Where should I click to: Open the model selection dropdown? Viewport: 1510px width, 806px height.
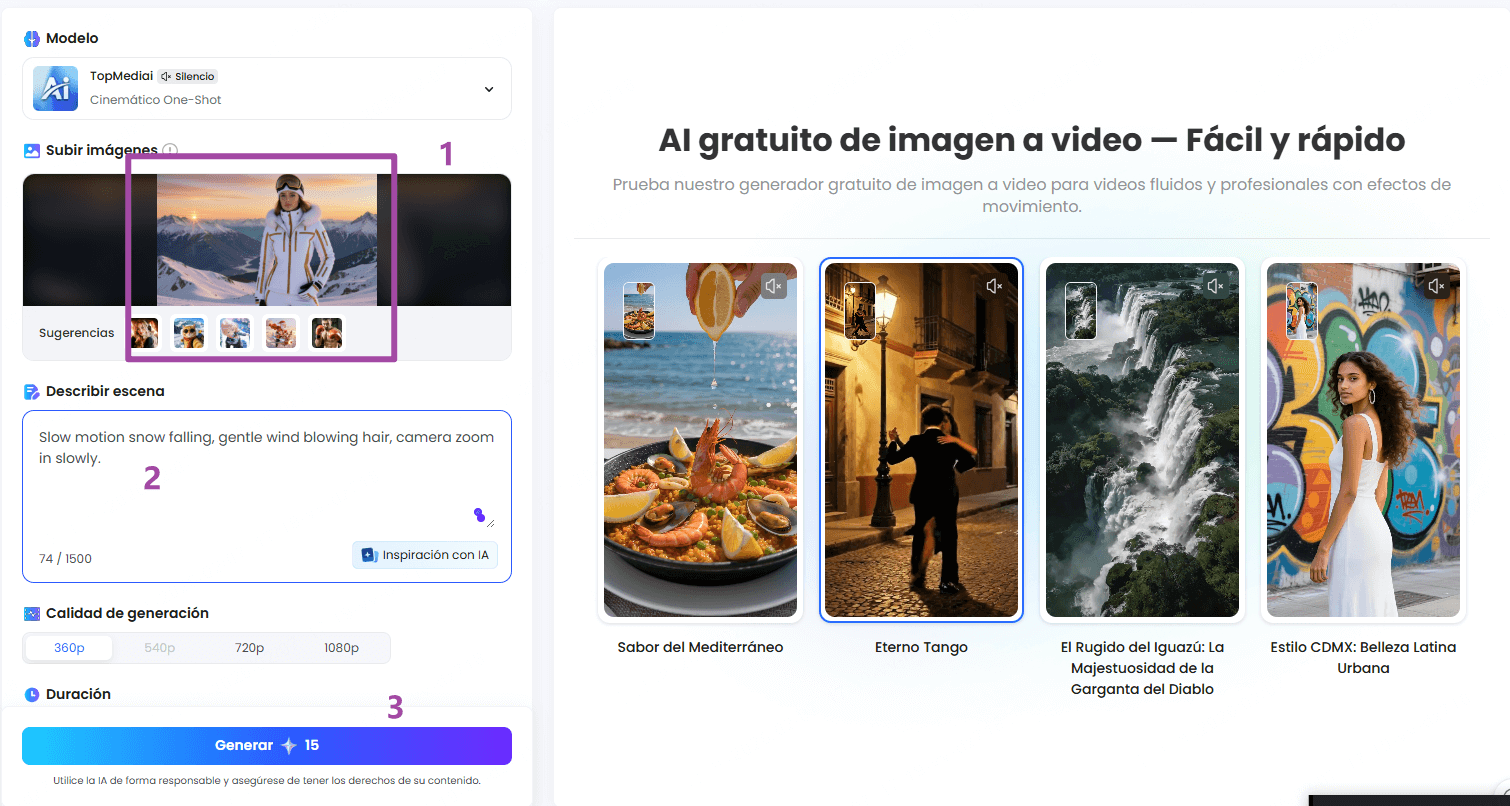[489, 89]
